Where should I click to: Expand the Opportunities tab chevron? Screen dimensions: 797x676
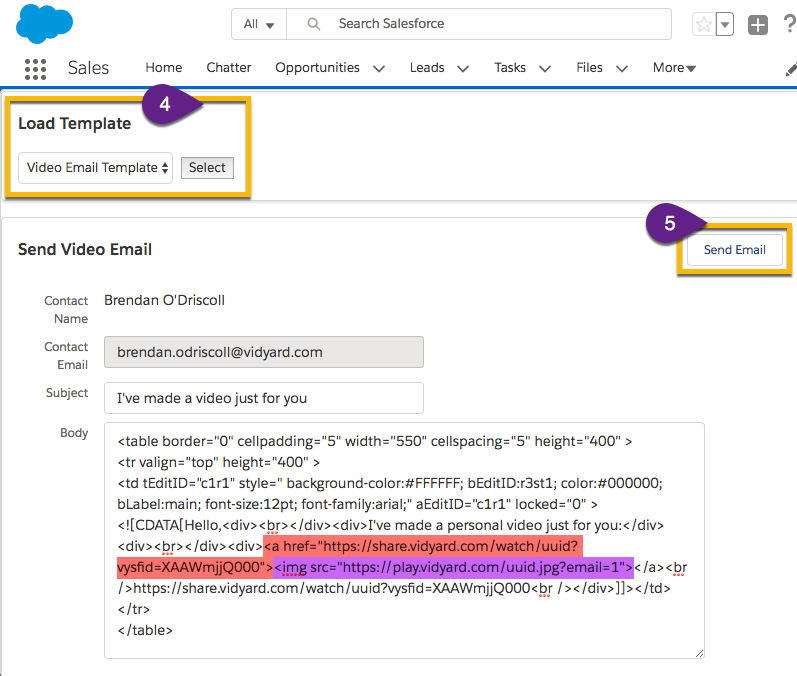point(379,69)
